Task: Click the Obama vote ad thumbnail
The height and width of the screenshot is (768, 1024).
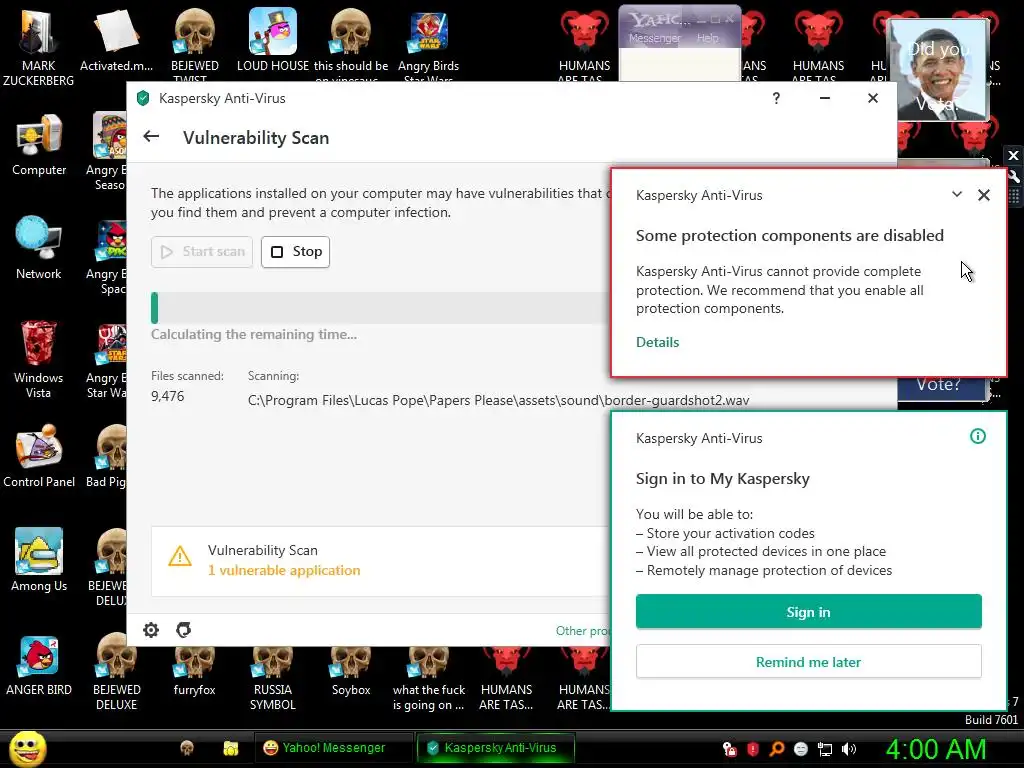Action: pos(938,70)
